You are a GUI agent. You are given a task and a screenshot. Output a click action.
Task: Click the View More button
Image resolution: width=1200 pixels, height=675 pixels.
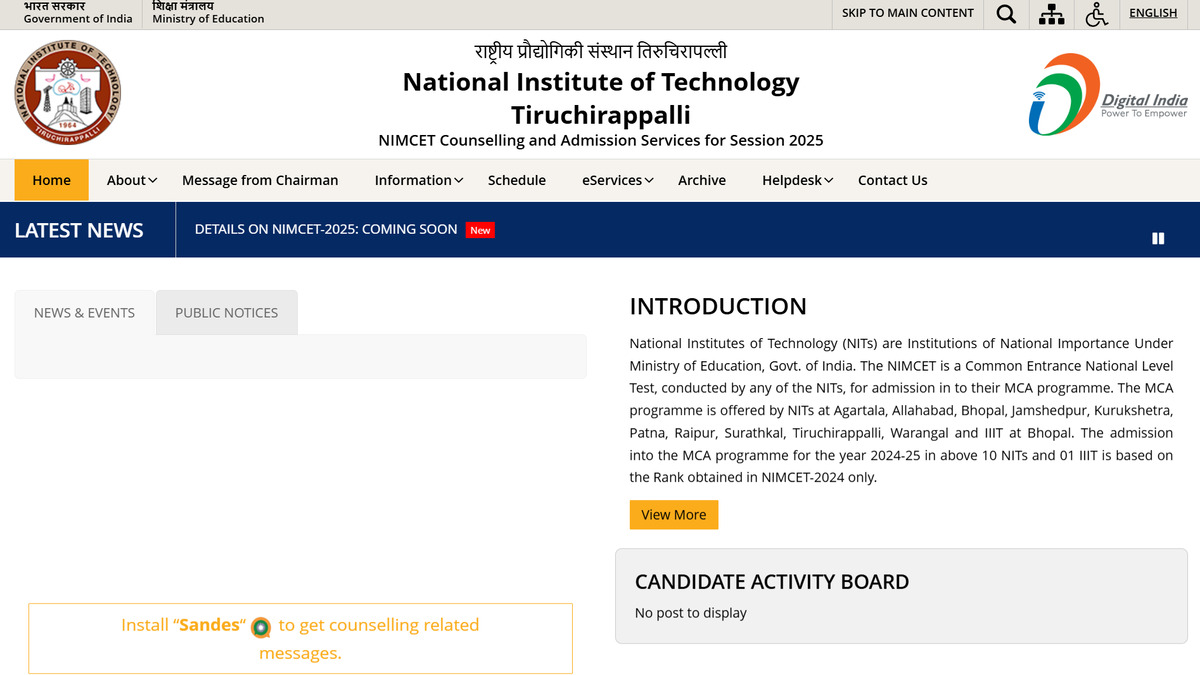coord(673,515)
